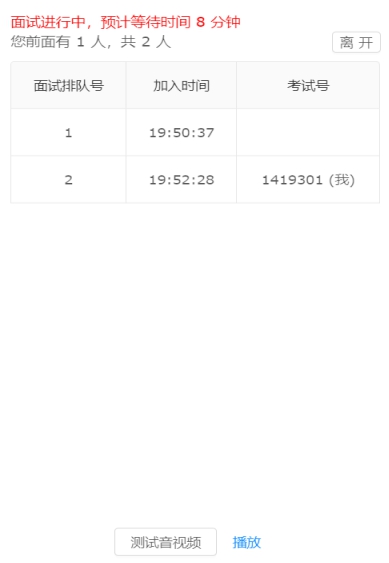
Task: Click the empty 考试号 cell in first row
Action: point(308,132)
